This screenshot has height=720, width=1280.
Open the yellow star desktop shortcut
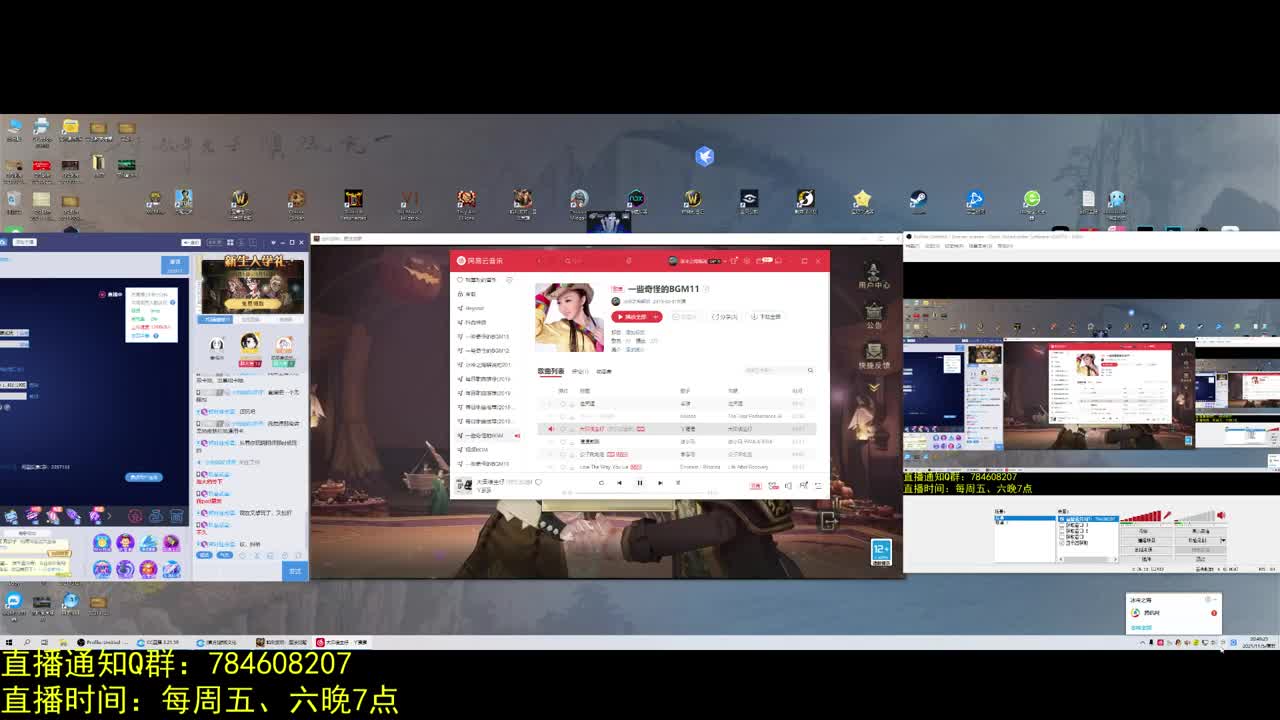862,201
